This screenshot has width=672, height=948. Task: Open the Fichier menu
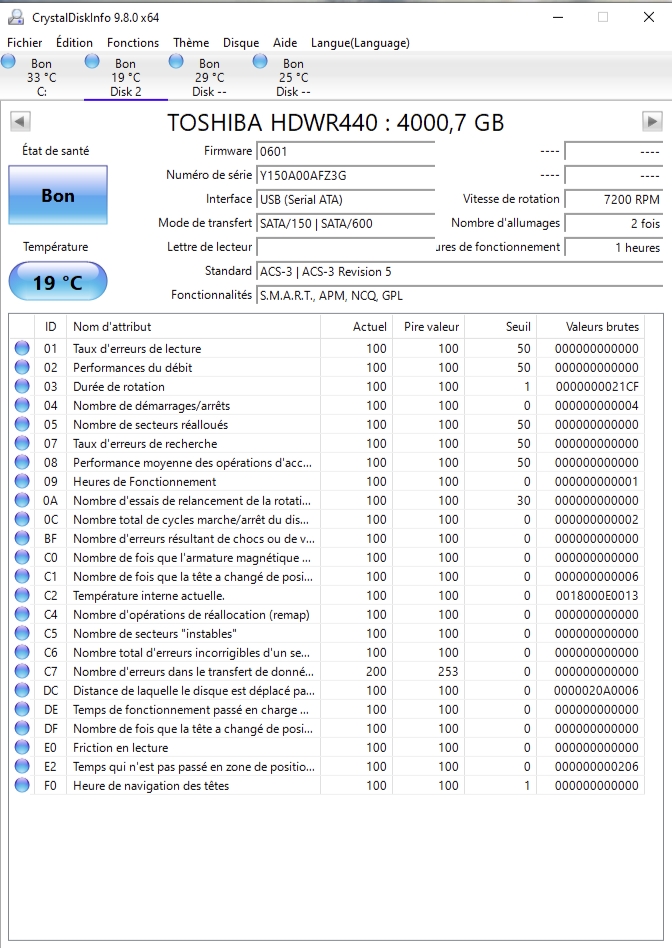click(25, 43)
